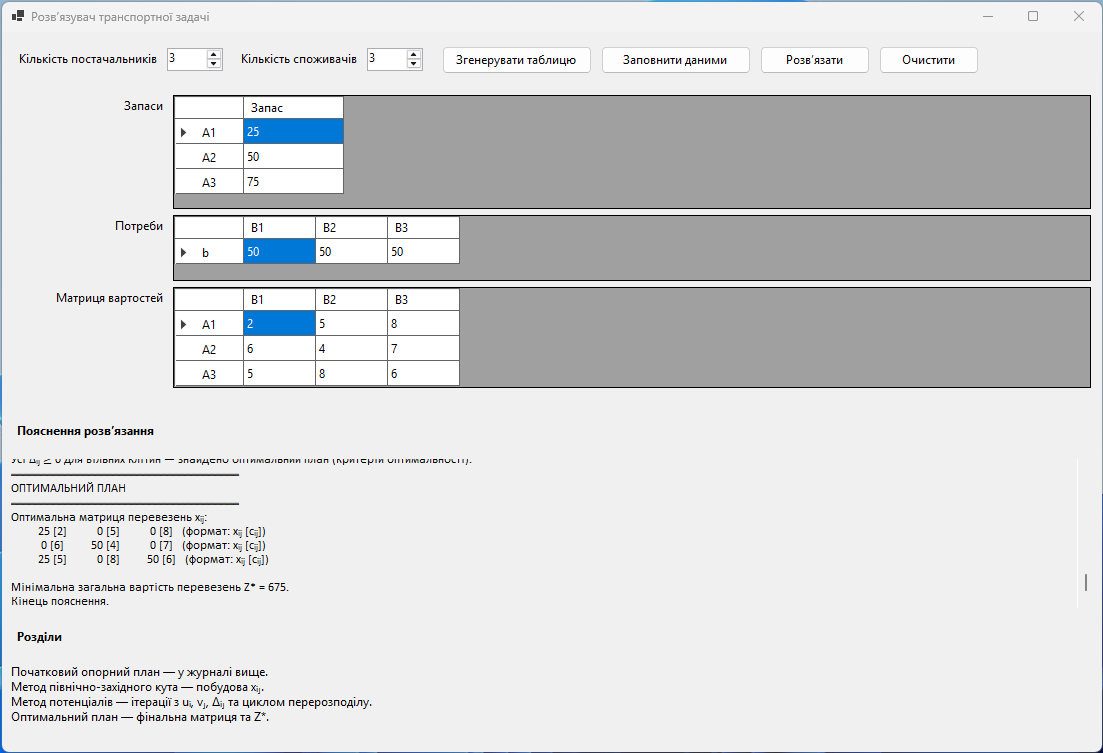This screenshot has height=753, width=1103.
Task: Select the B1 demand cell in row b
Action: click(279, 252)
